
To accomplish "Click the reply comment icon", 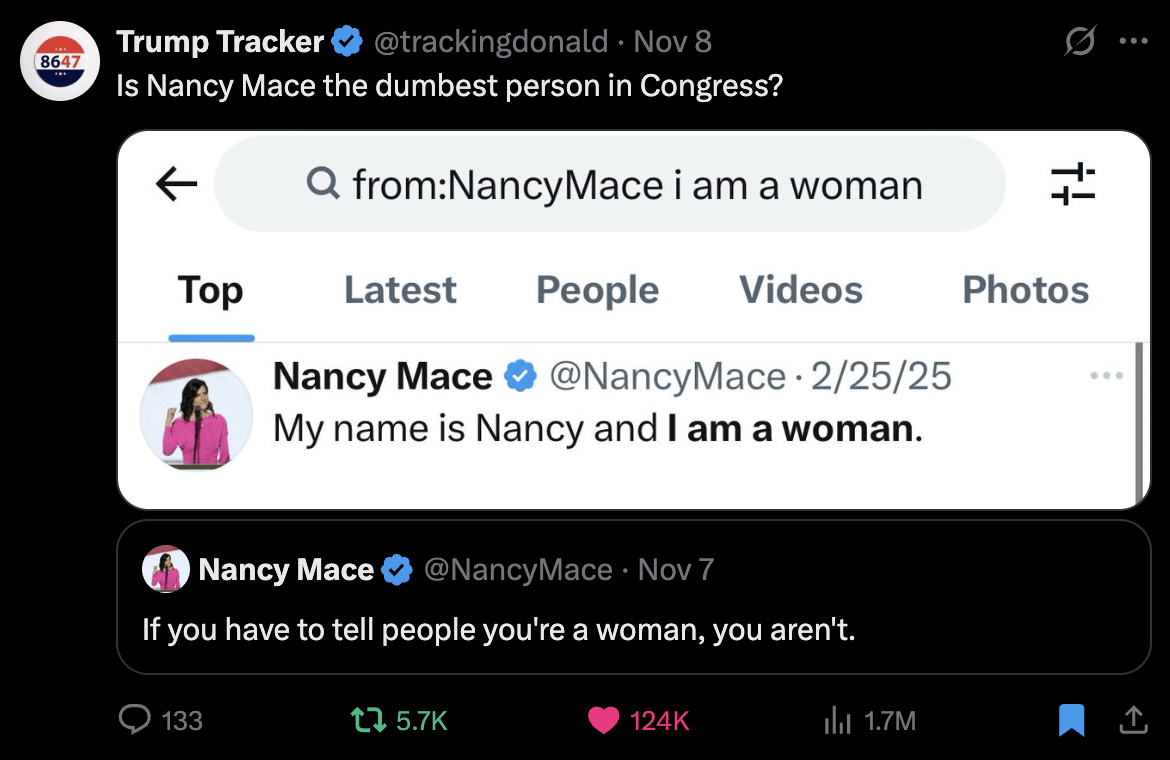I will 134,720.
